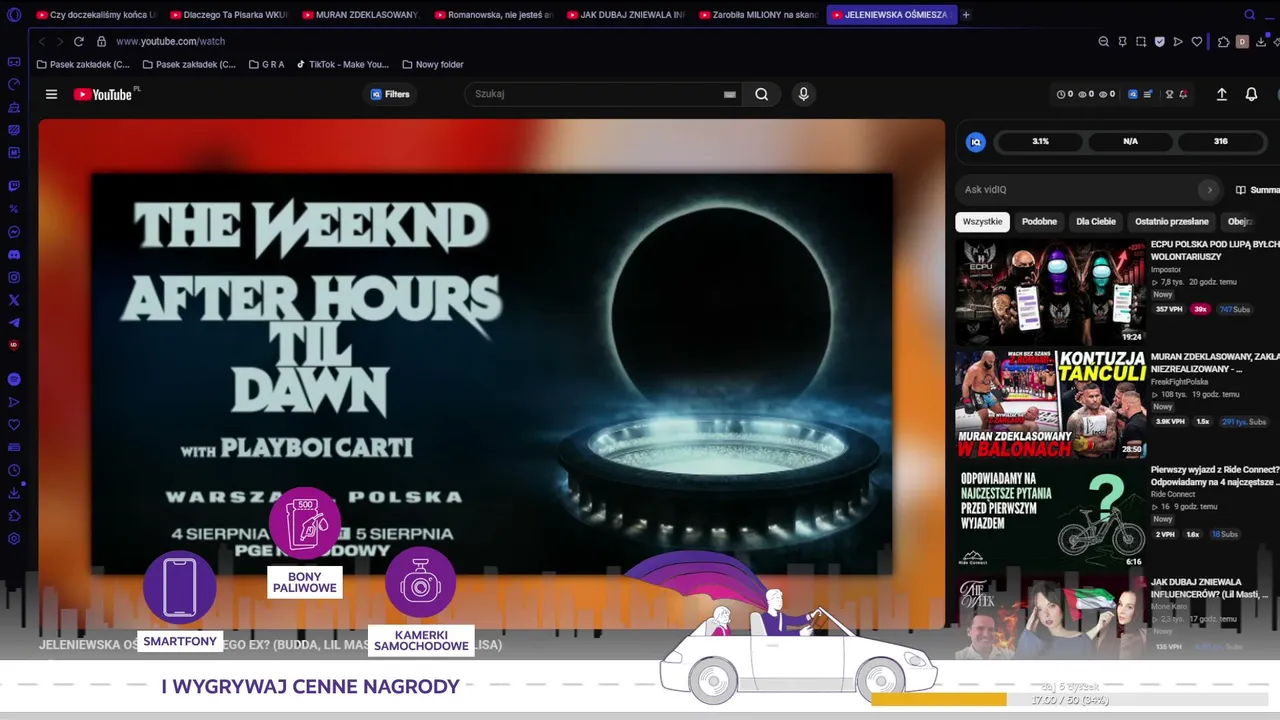Open the Ride Connect bike video thumbnail
Image resolution: width=1280 pixels, height=720 pixels.
click(x=1050, y=517)
